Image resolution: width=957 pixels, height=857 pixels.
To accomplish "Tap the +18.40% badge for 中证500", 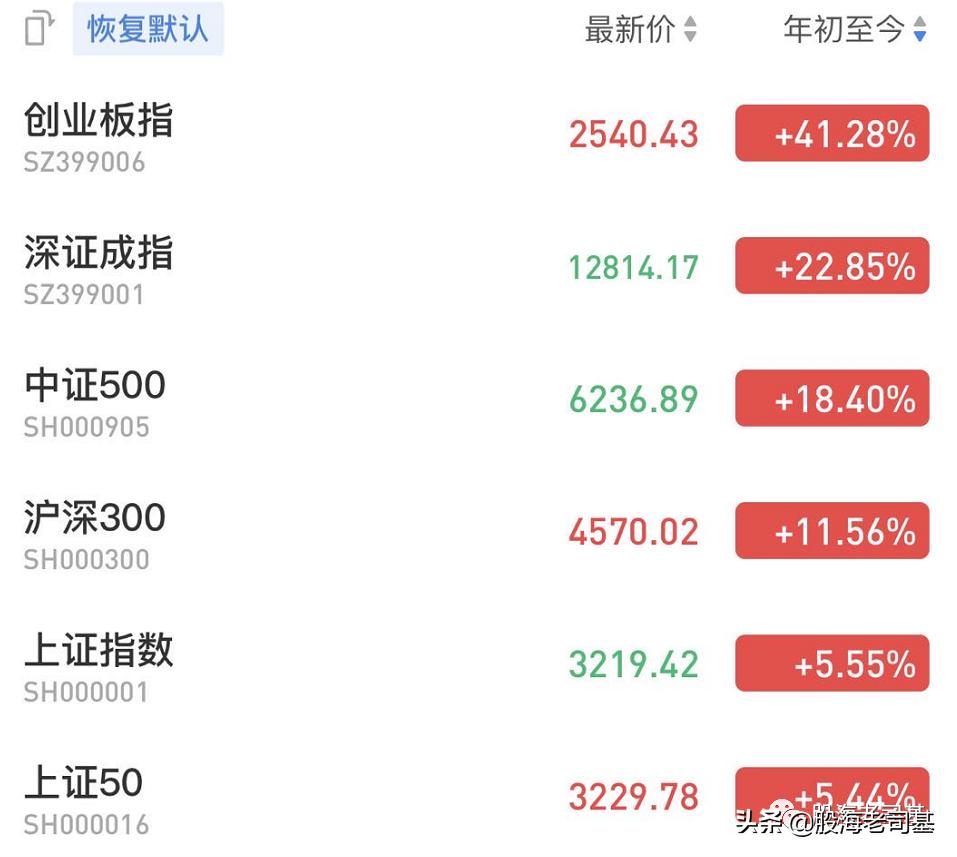I will click(x=832, y=398).
